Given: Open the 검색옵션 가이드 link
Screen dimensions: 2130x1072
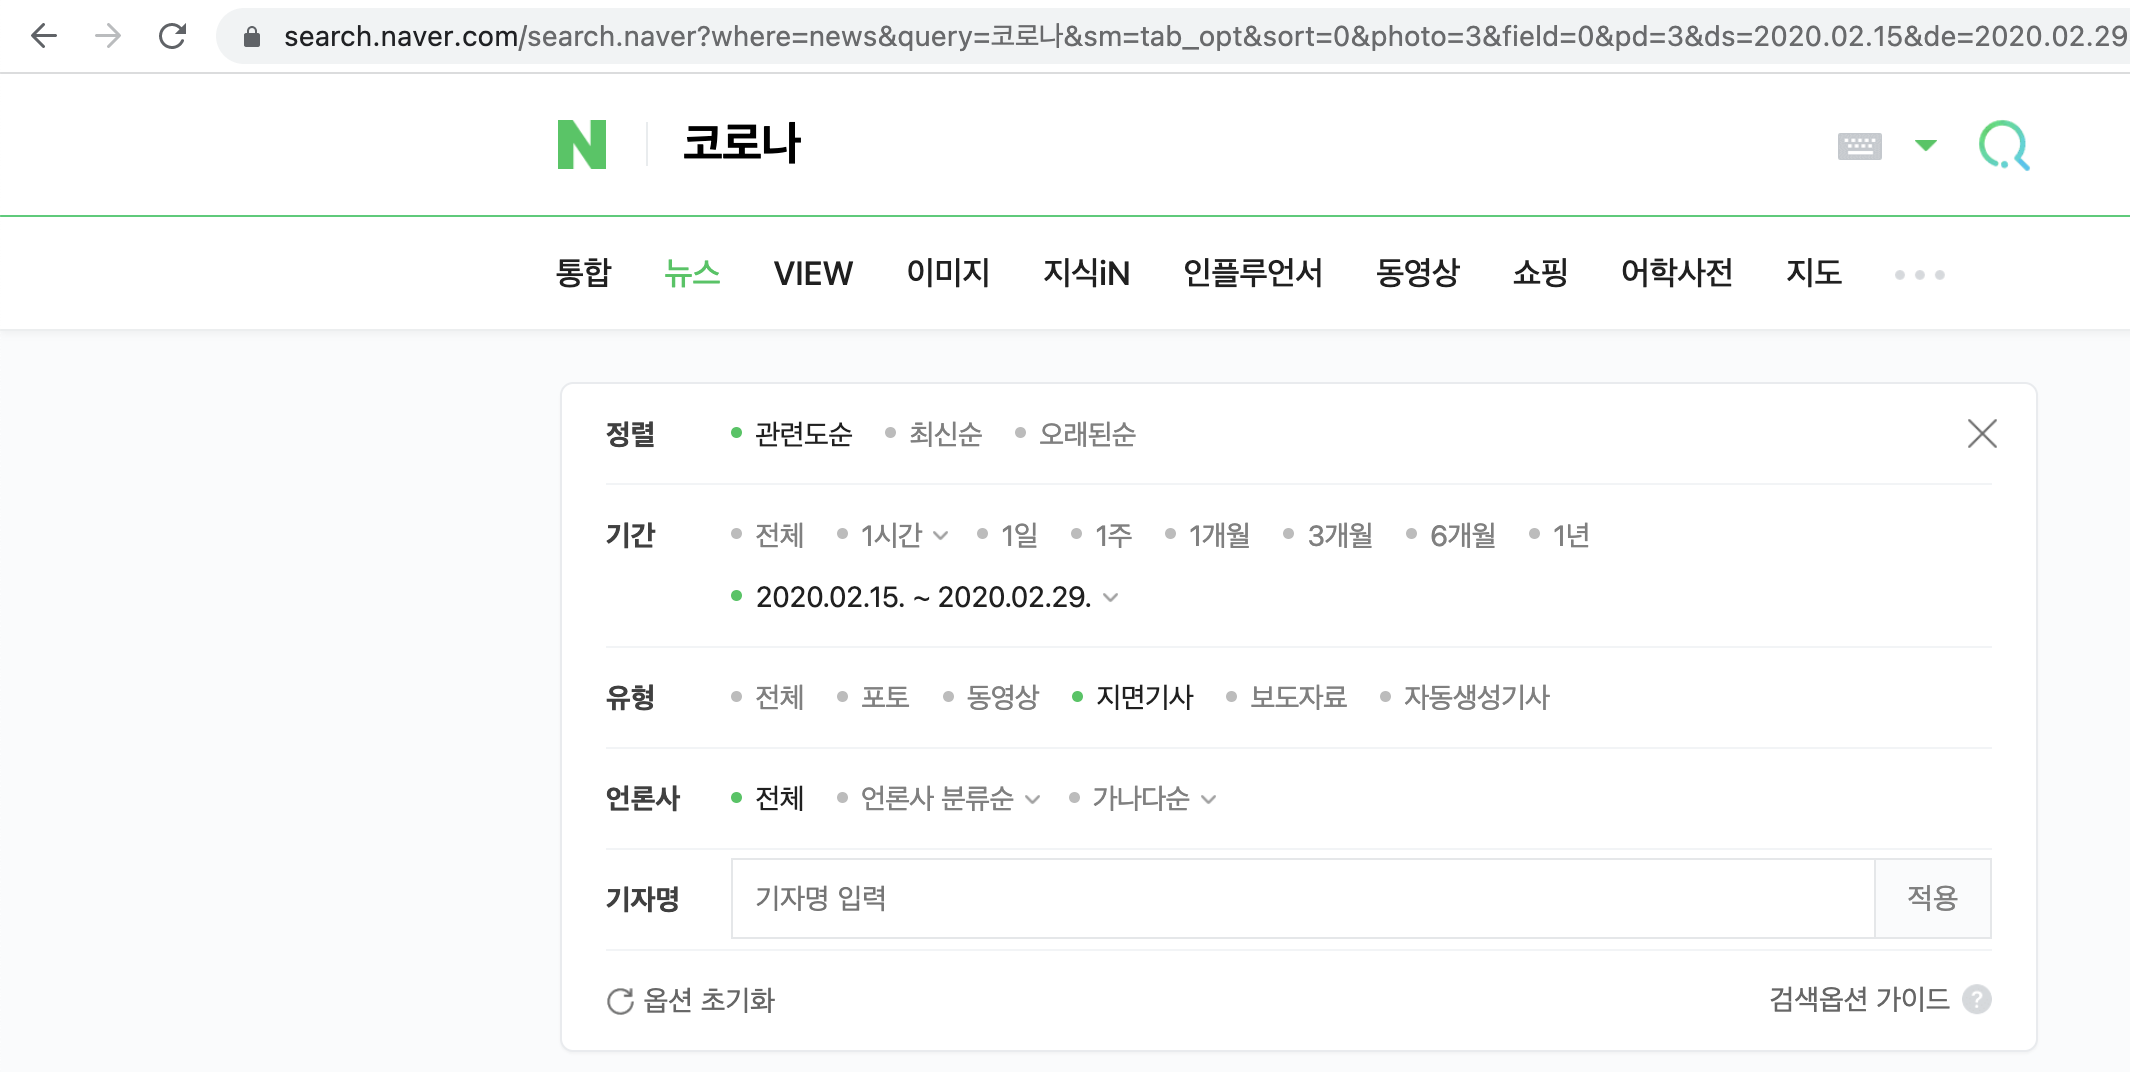Looking at the screenshot, I should pyautogui.click(x=1859, y=999).
